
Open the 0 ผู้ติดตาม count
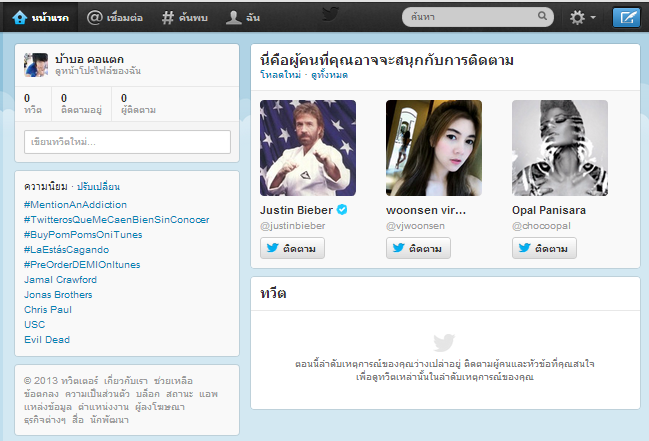click(x=138, y=104)
